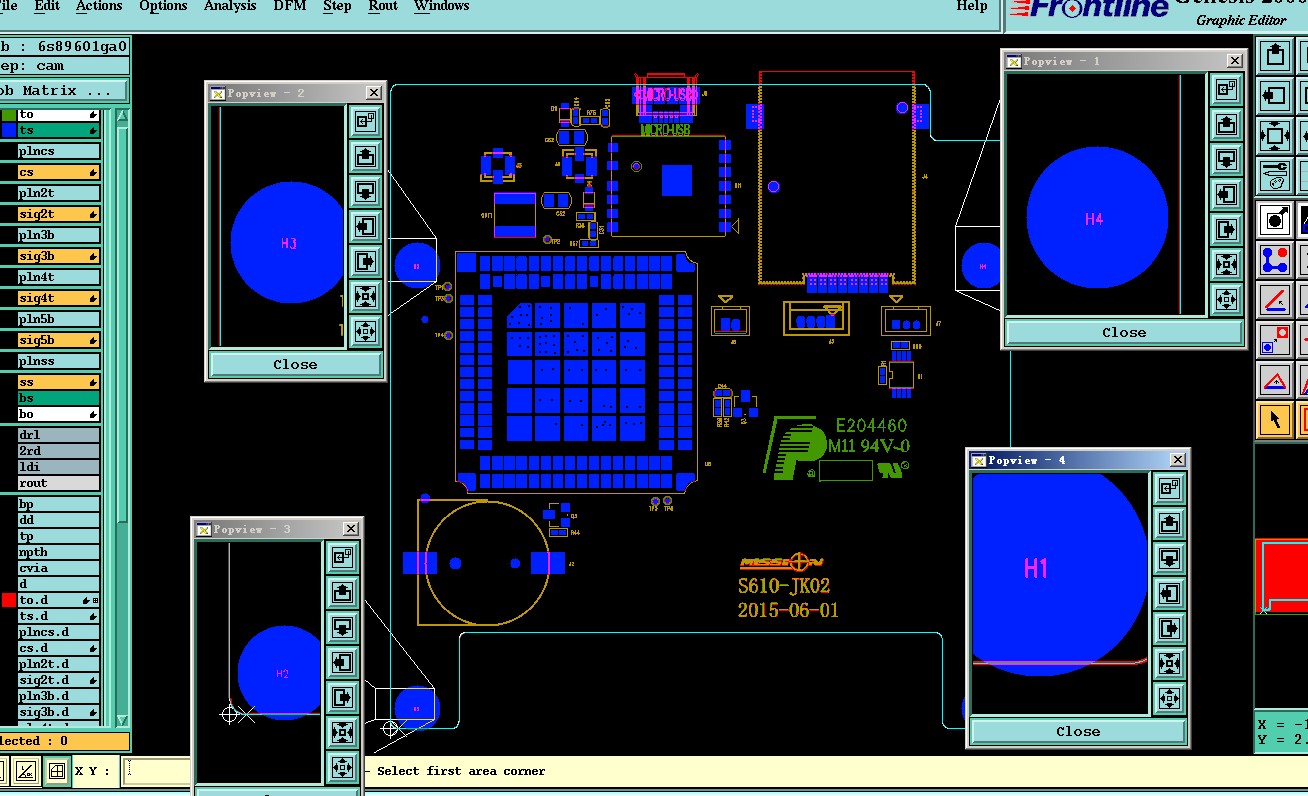Click red color swatch beside to.d layer
The width and height of the screenshot is (1308, 796).
9,600
